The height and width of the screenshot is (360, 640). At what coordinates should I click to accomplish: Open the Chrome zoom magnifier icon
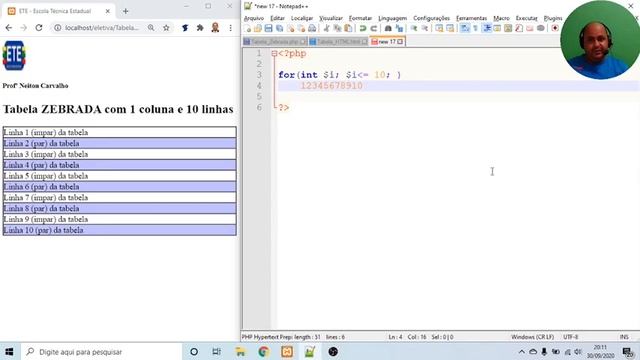click(151, 28)
